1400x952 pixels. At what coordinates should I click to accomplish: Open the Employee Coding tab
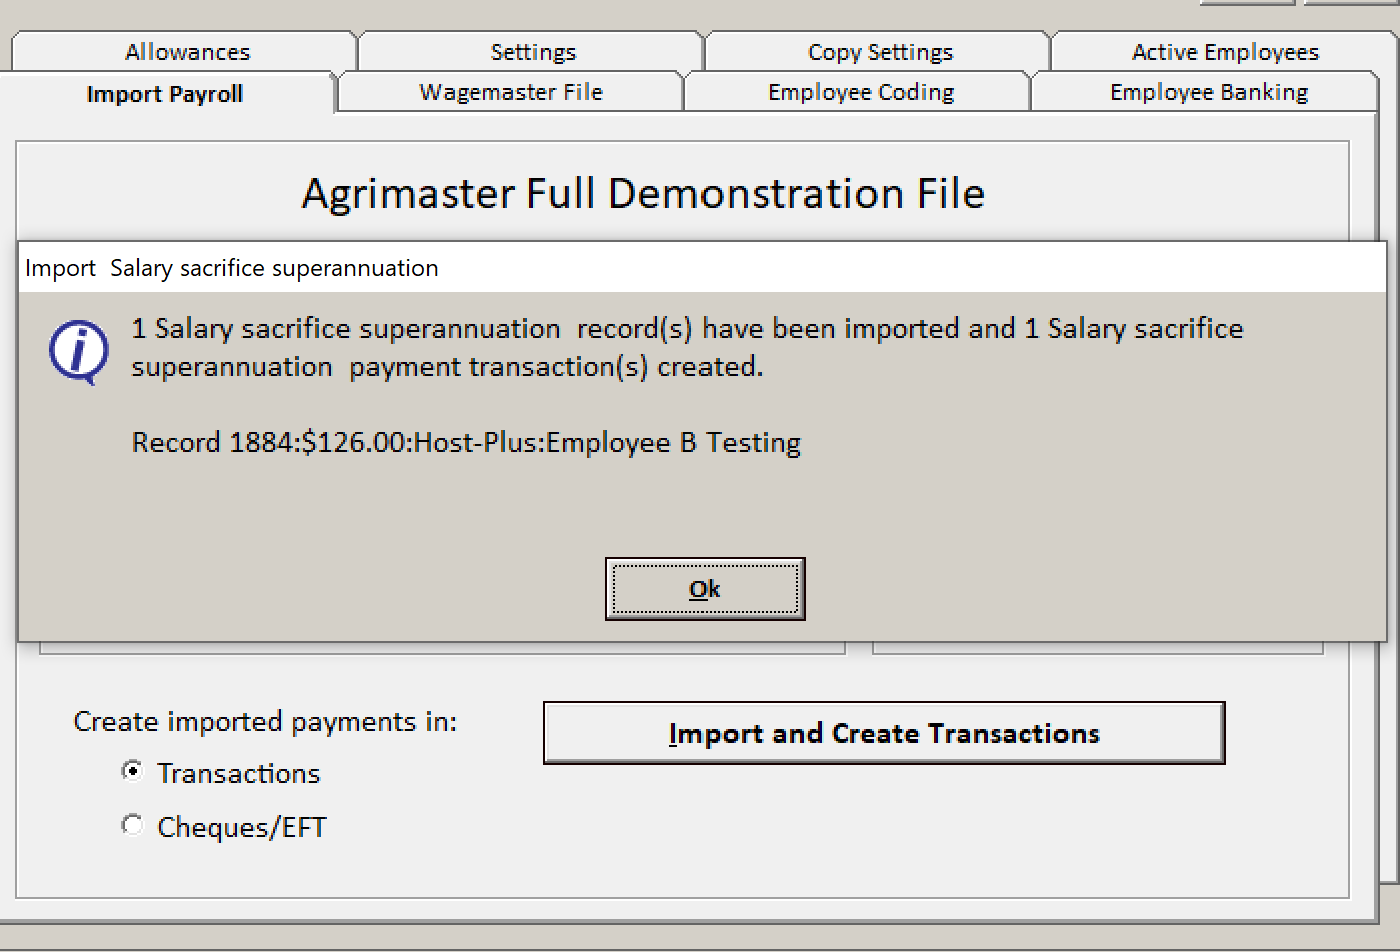860,92
